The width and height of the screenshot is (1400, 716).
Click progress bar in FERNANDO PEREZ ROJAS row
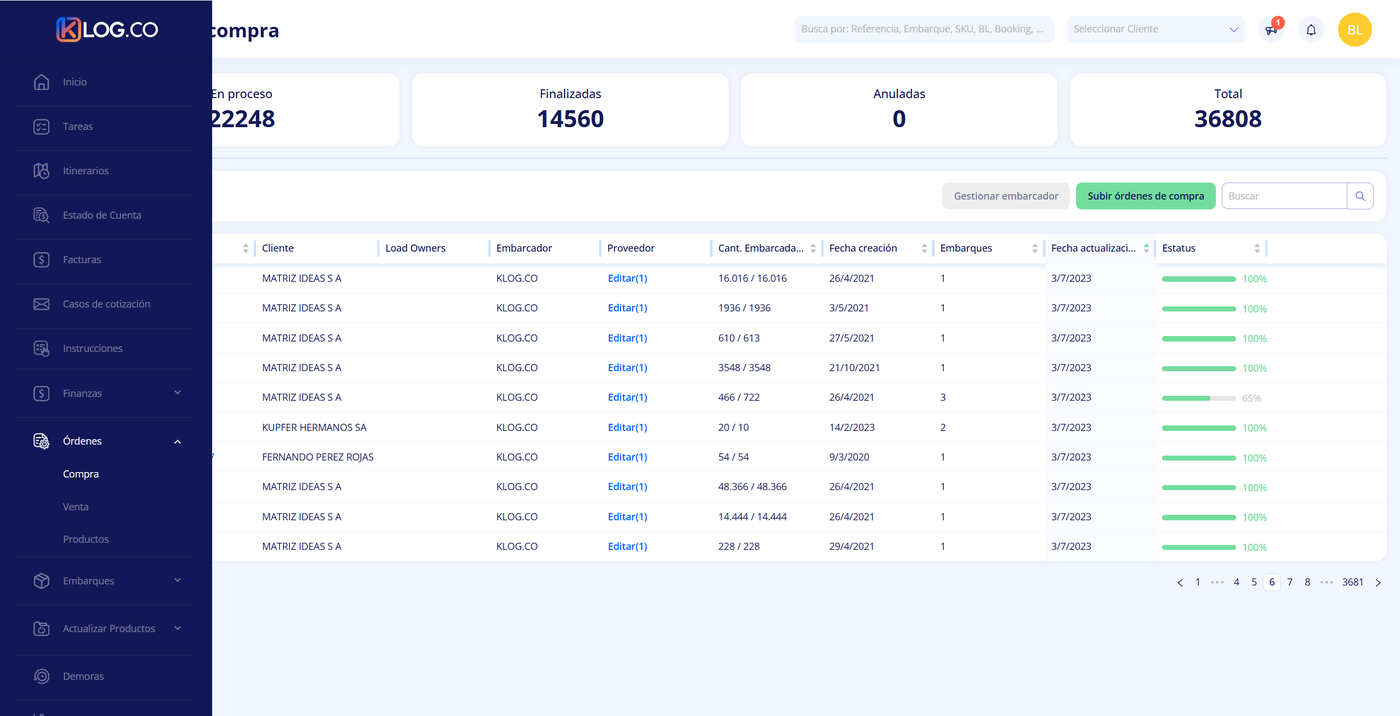pos(1199,458)
